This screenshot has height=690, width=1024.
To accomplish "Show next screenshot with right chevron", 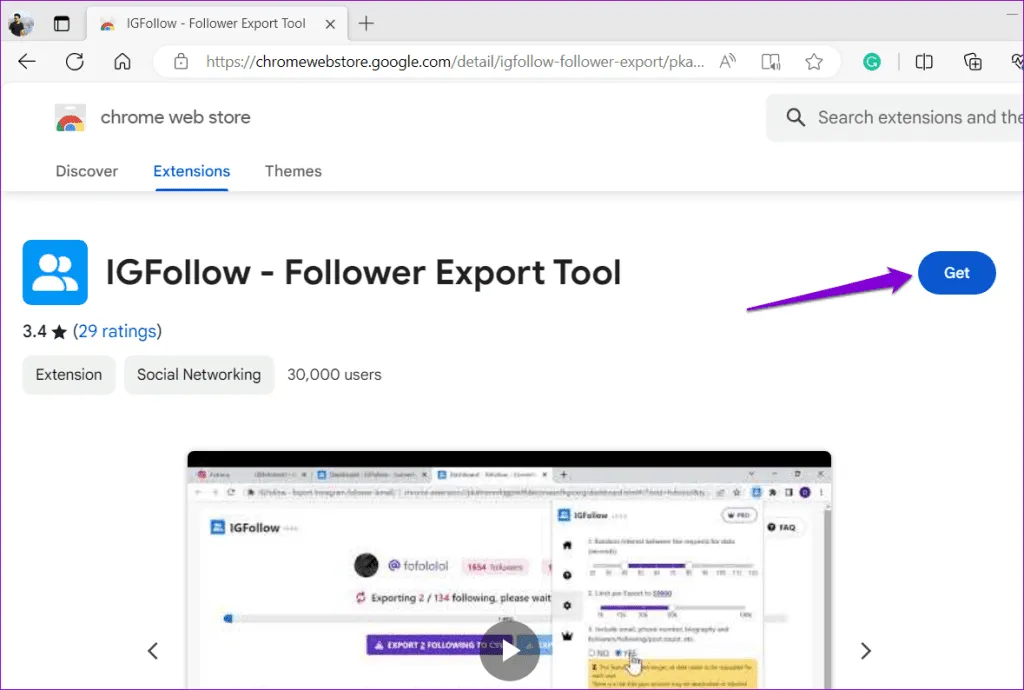I will click(x=866, y=651).
